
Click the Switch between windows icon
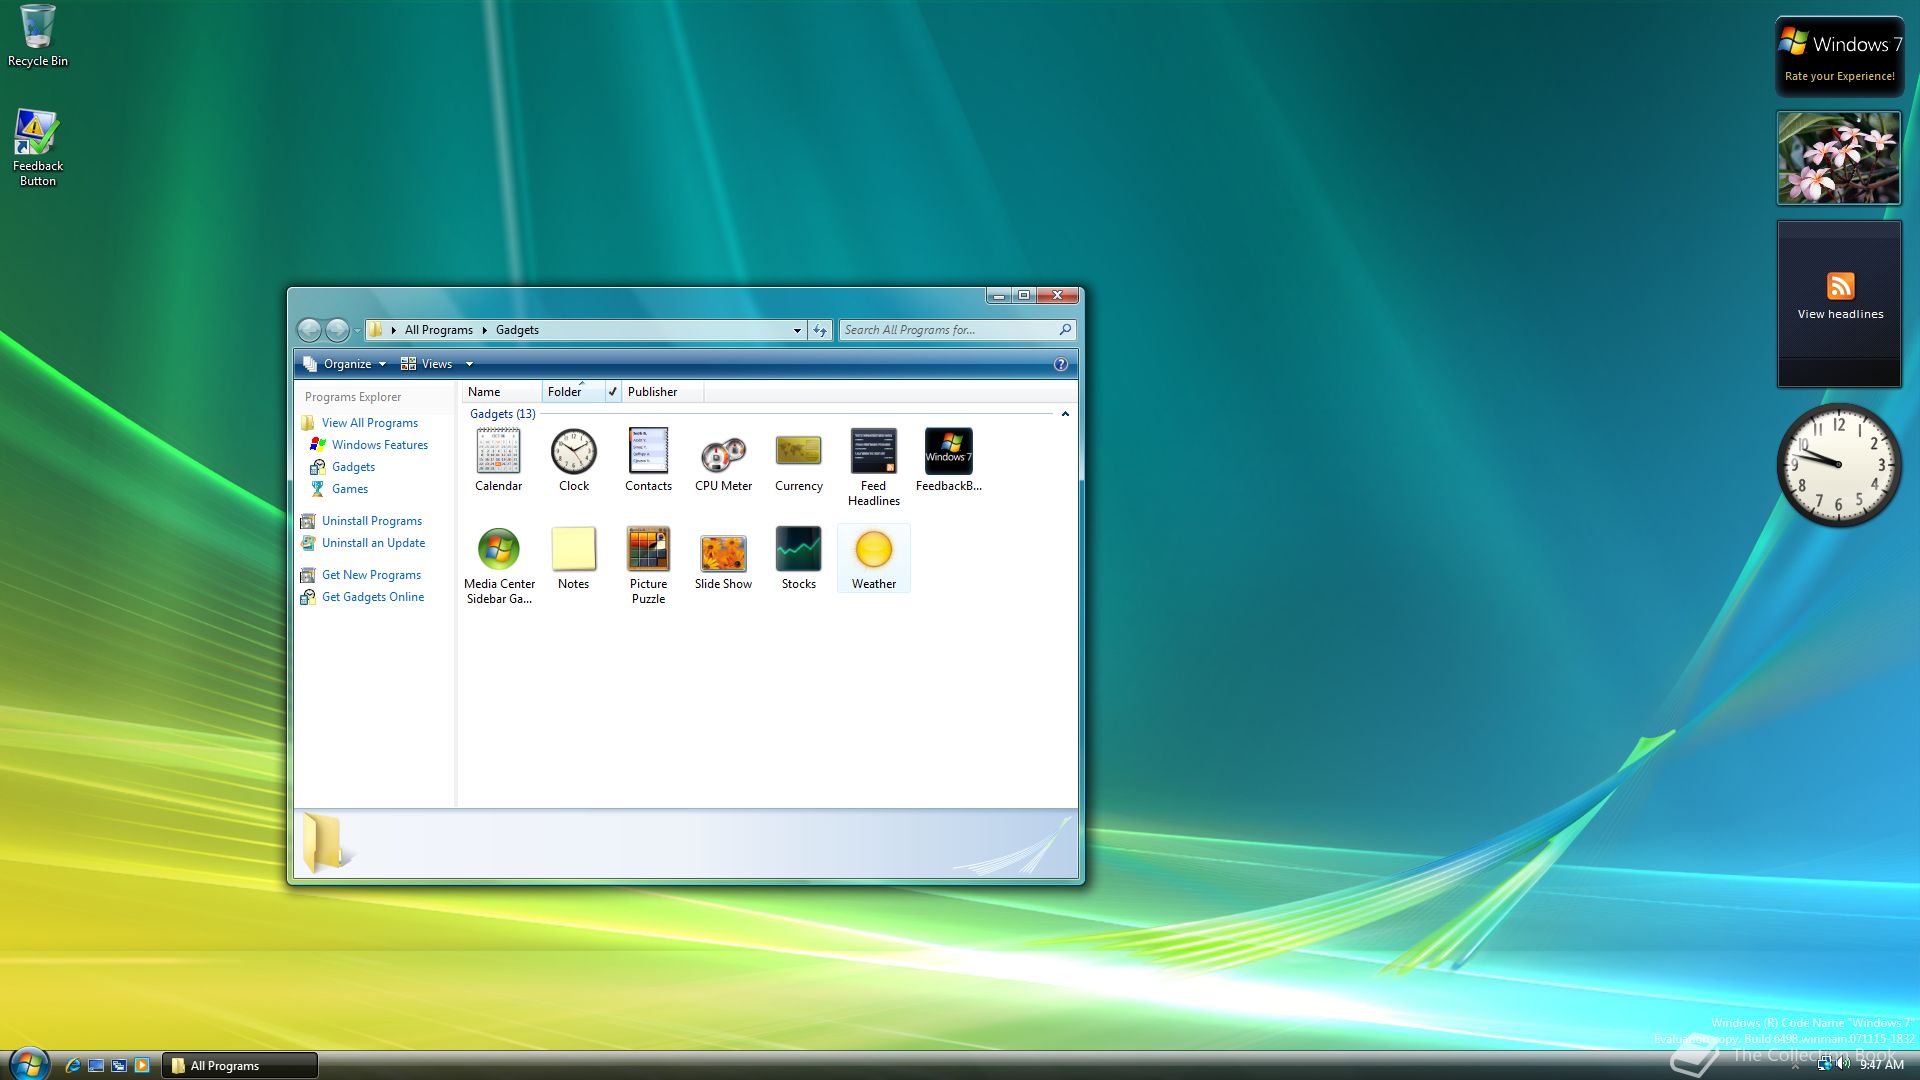tap(119, 1065)
